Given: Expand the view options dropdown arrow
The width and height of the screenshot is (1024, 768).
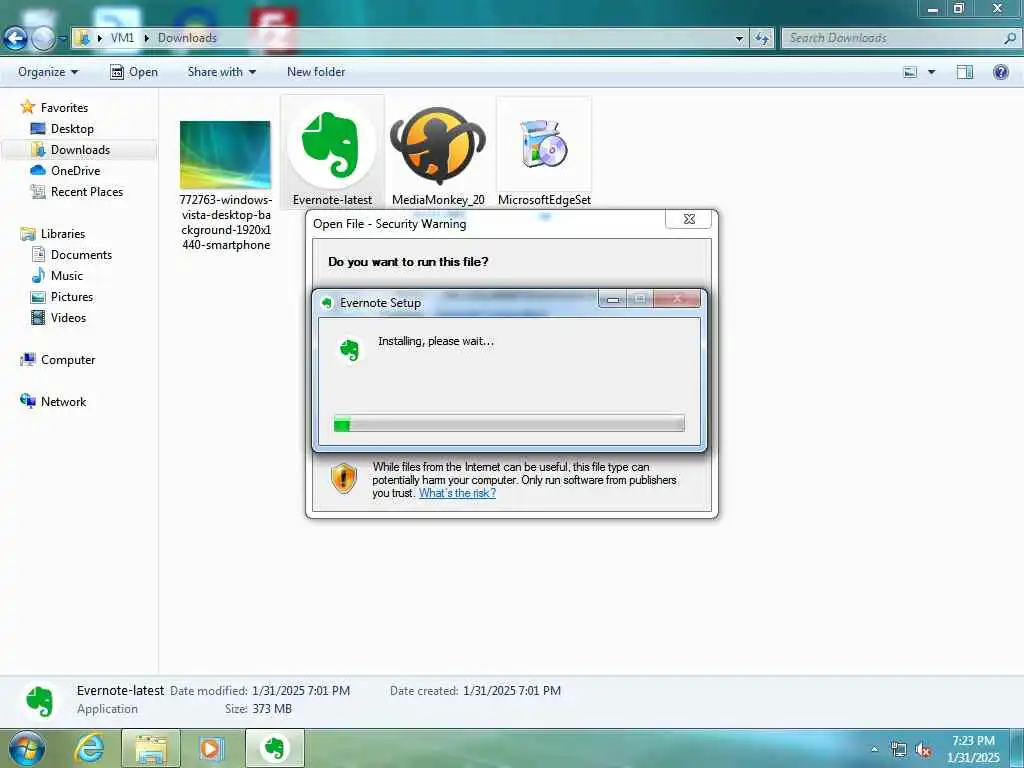Looking at the screenshot, I should click(x=931, y=72).
